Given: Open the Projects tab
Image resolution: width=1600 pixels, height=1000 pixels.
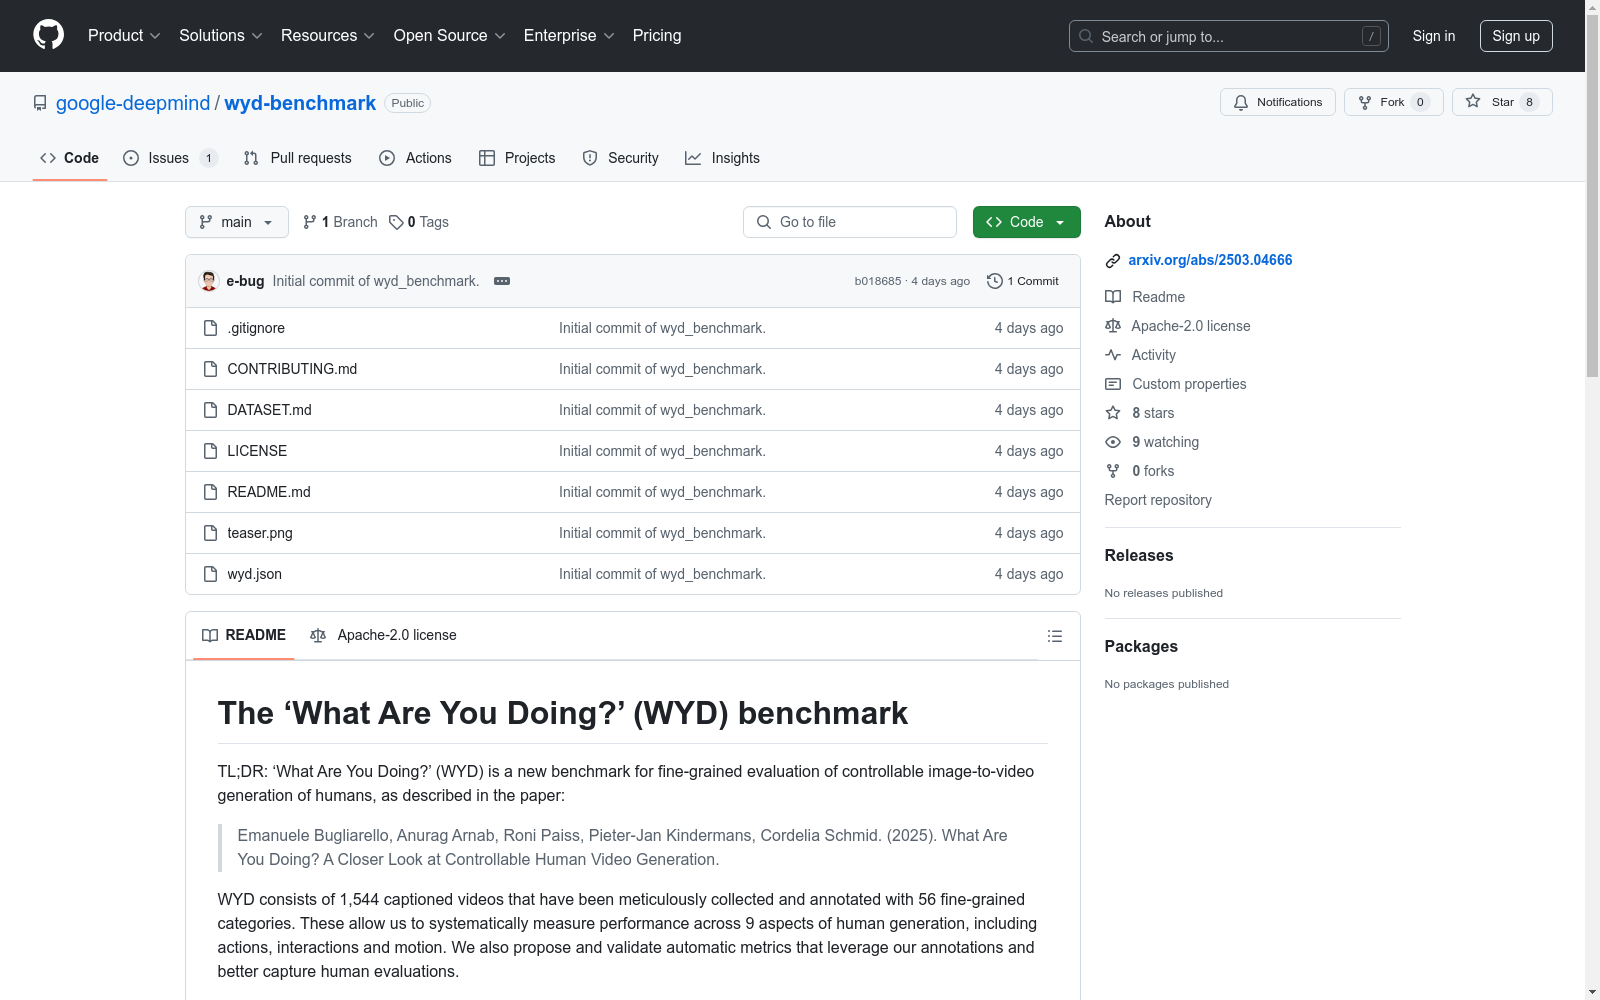Looking at the screenshot, I should 517,158.
